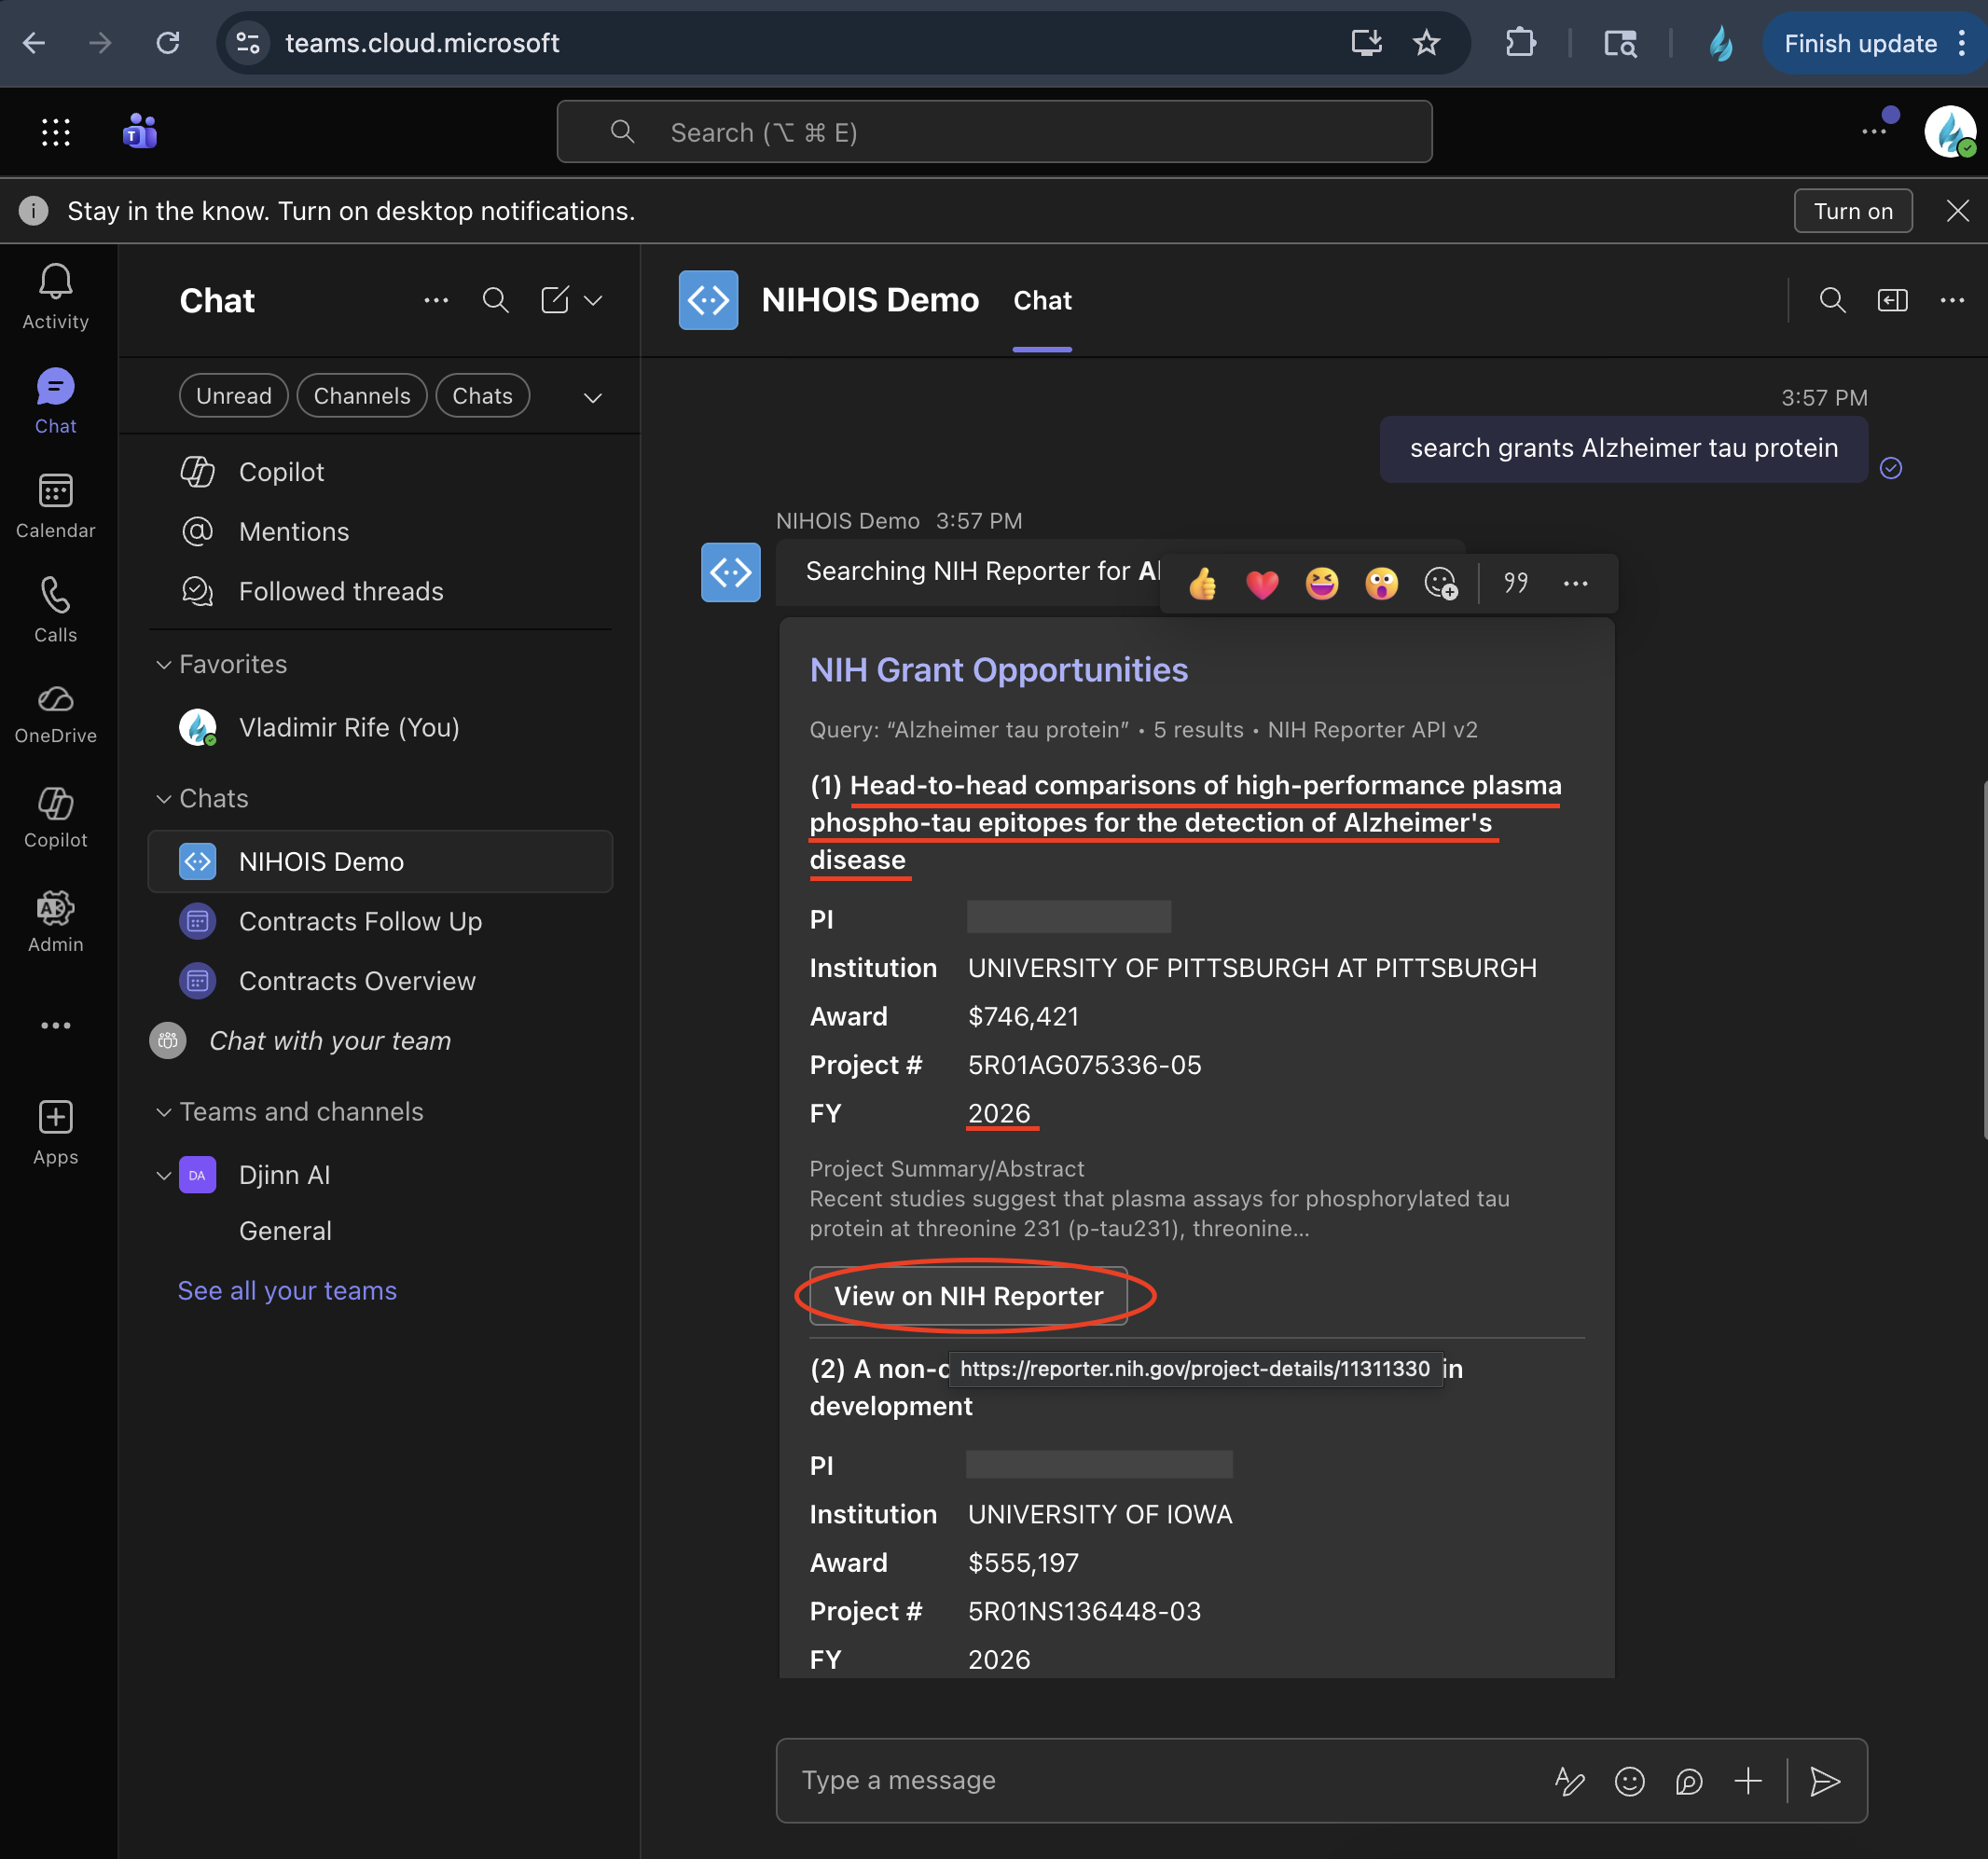The image size is (1988, 1859).
Task: Open chat in side panel icon
Action: (1892, 300)
